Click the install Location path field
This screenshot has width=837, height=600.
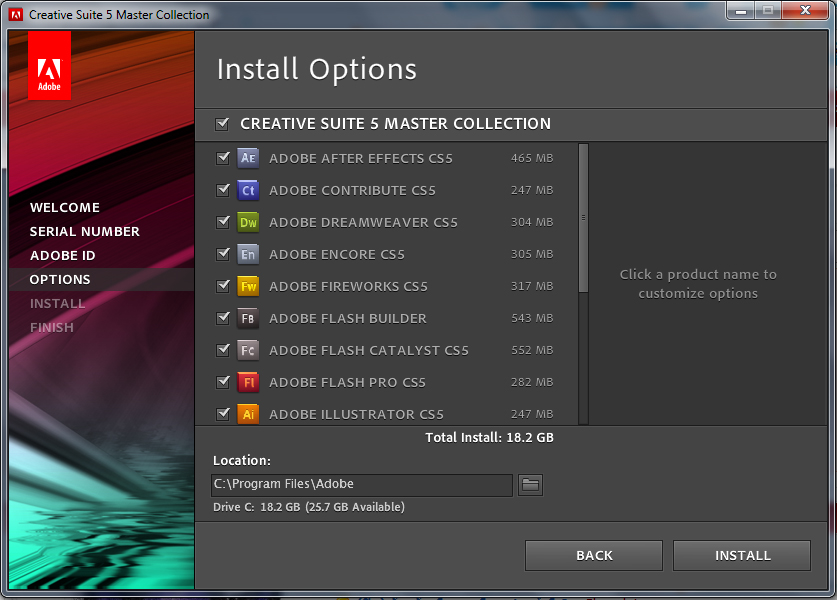point(362,485)
